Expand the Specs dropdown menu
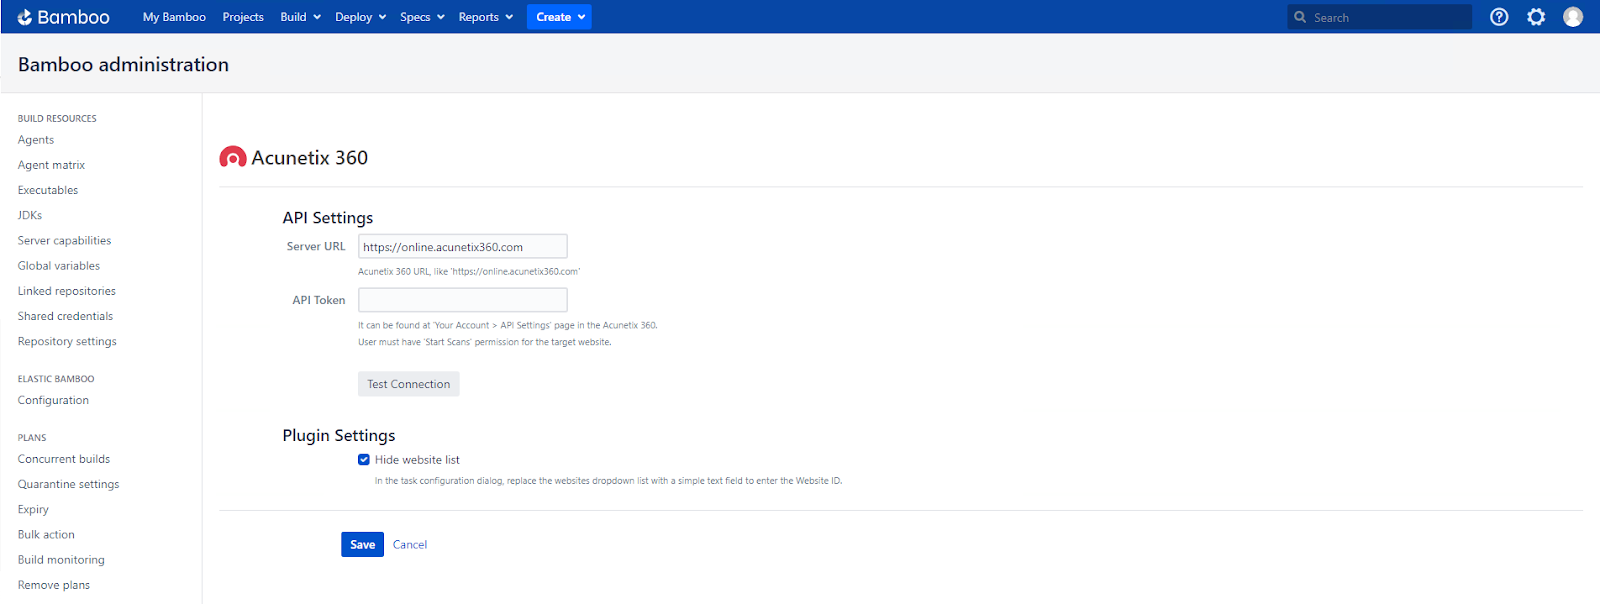The height and width of the screenshot is (604, 1600). (x=422, y=17)
